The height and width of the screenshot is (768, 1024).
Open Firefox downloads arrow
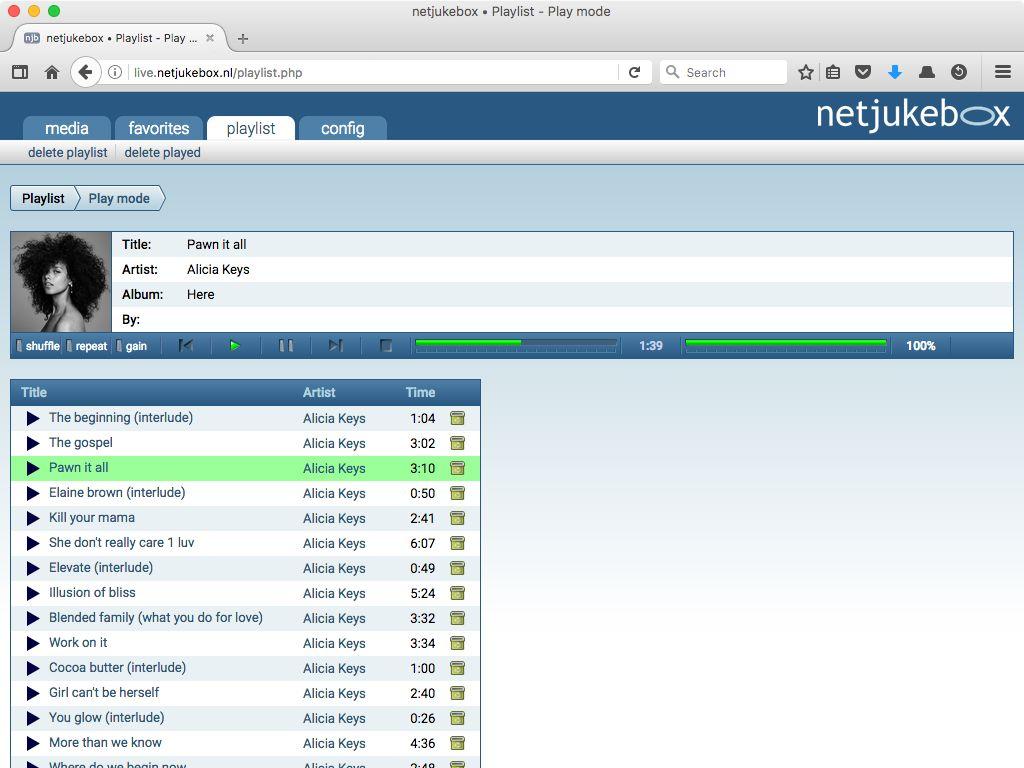click(895, 72)
